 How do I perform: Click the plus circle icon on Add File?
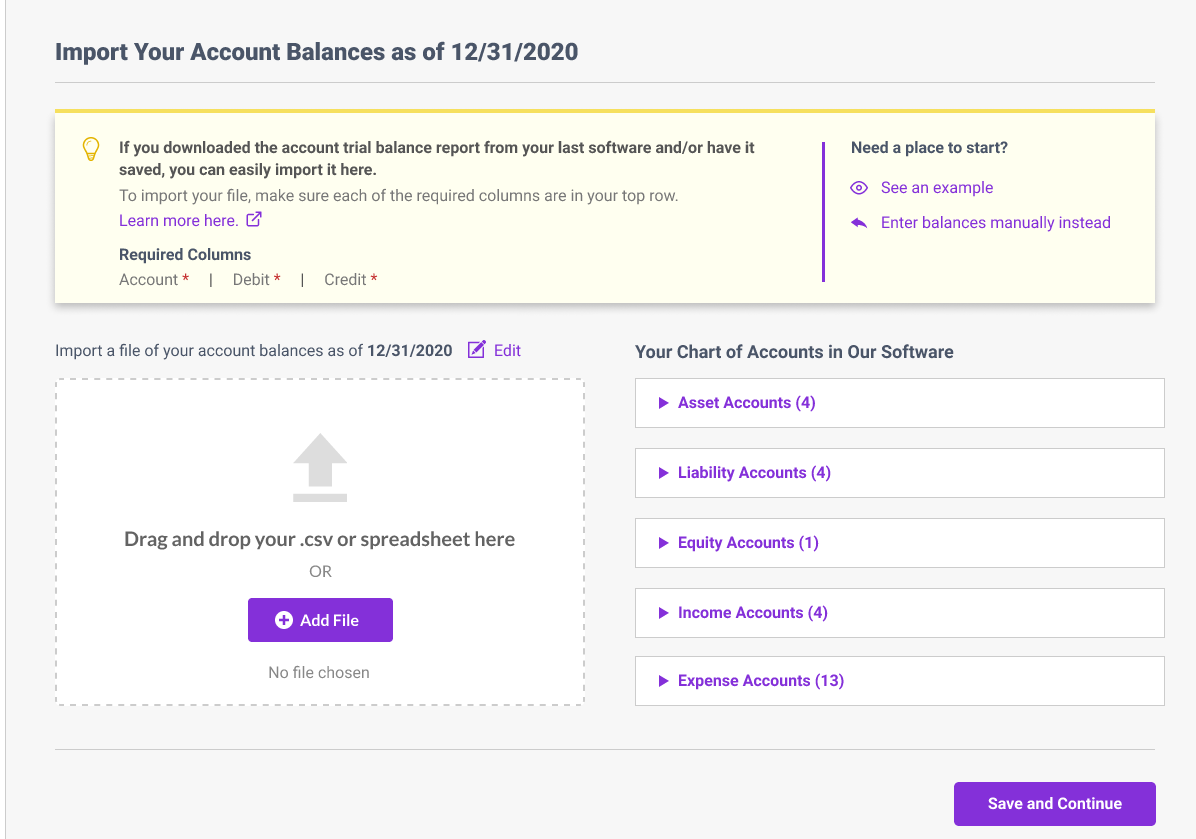click(284, 620)
